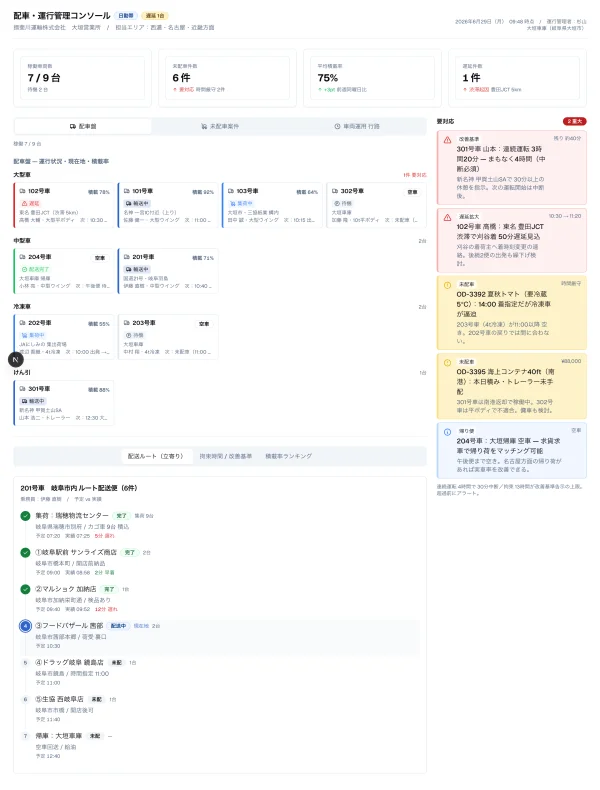
Task: Click the truck icon on 203号車 card
Action: tap(126, 323)
